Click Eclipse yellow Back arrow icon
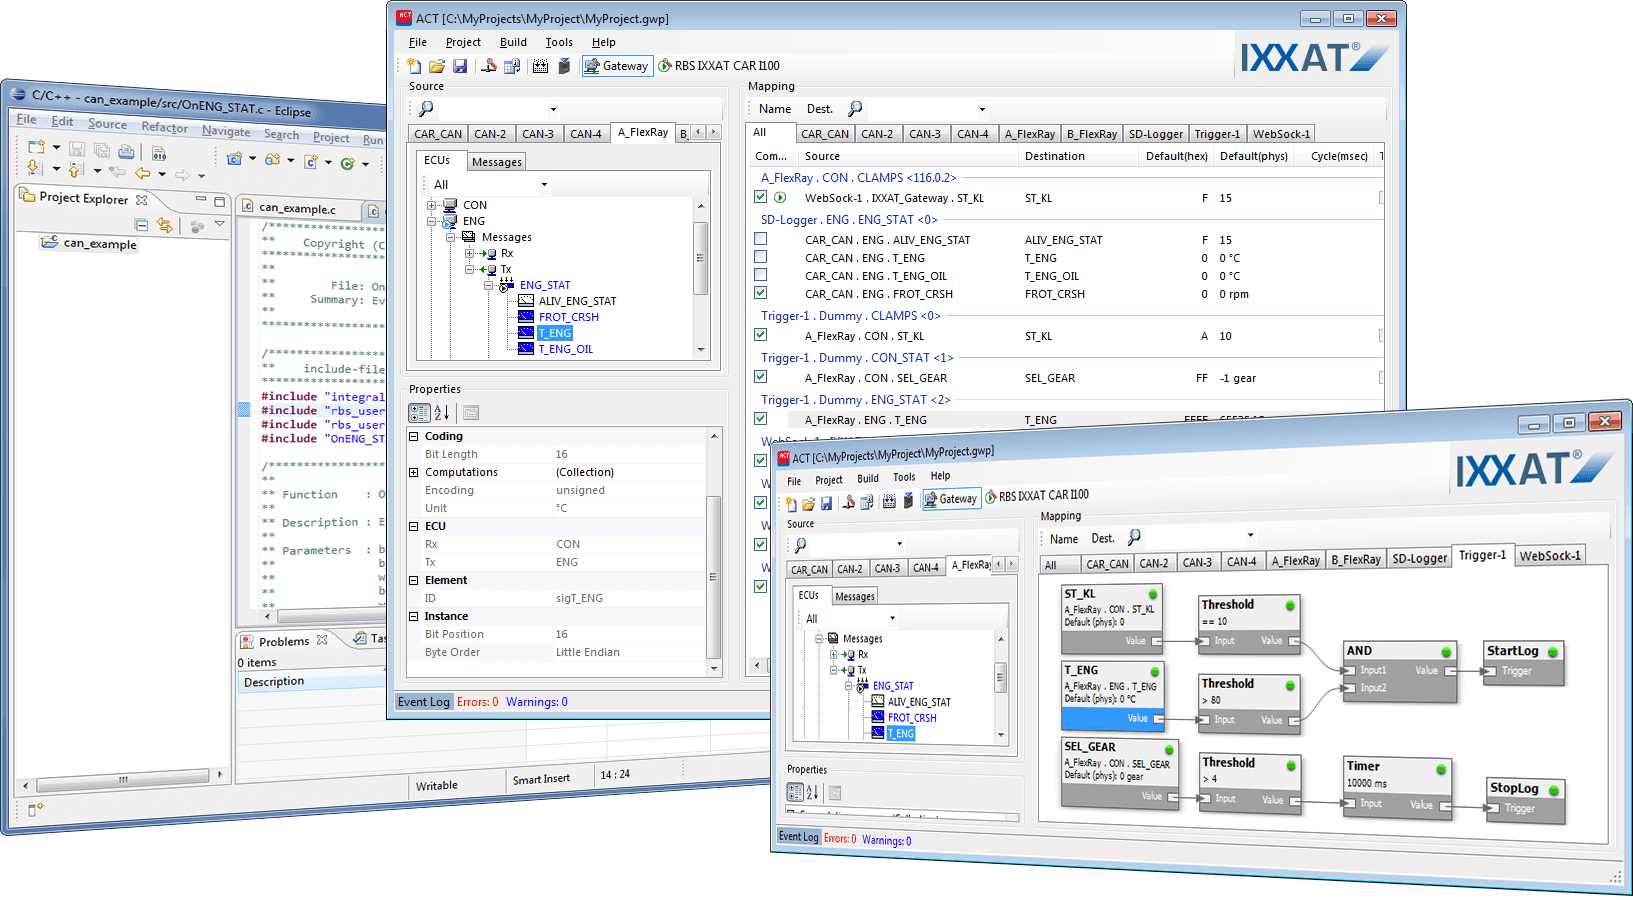This screenshot has height=900, width=1633. click(x=143, y=173)
